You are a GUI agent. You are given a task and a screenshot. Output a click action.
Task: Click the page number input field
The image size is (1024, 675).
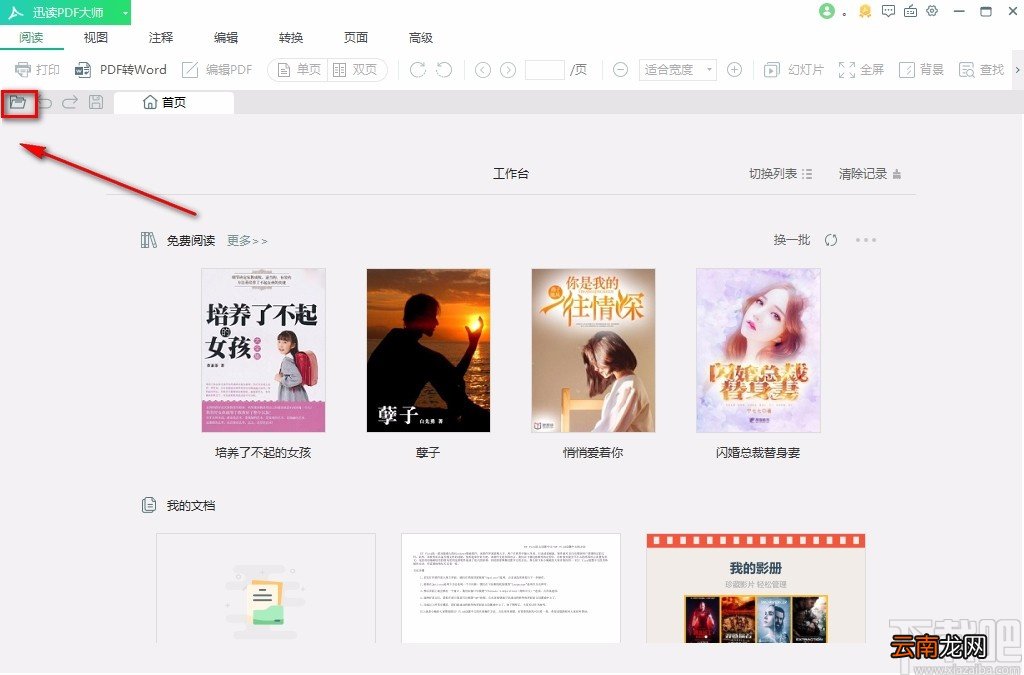(545, 70)
